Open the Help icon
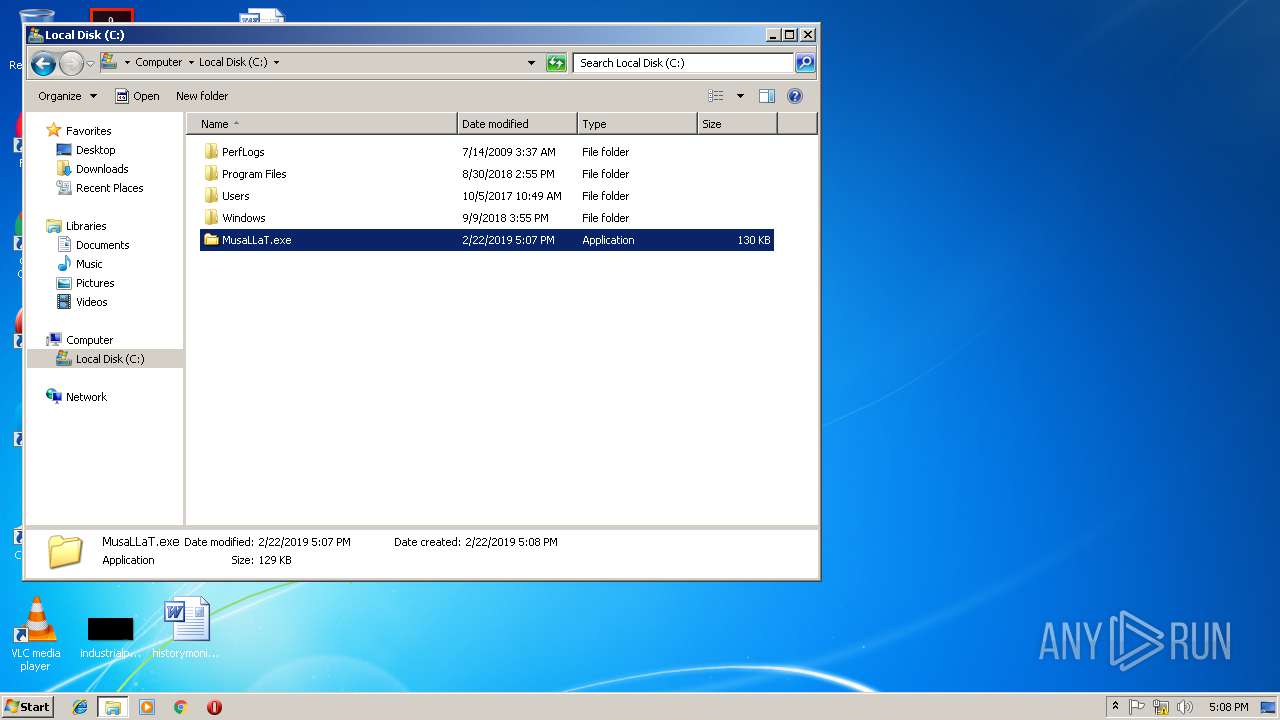The width and height of the screenshot is (1280, 720). tap(795, 96)
